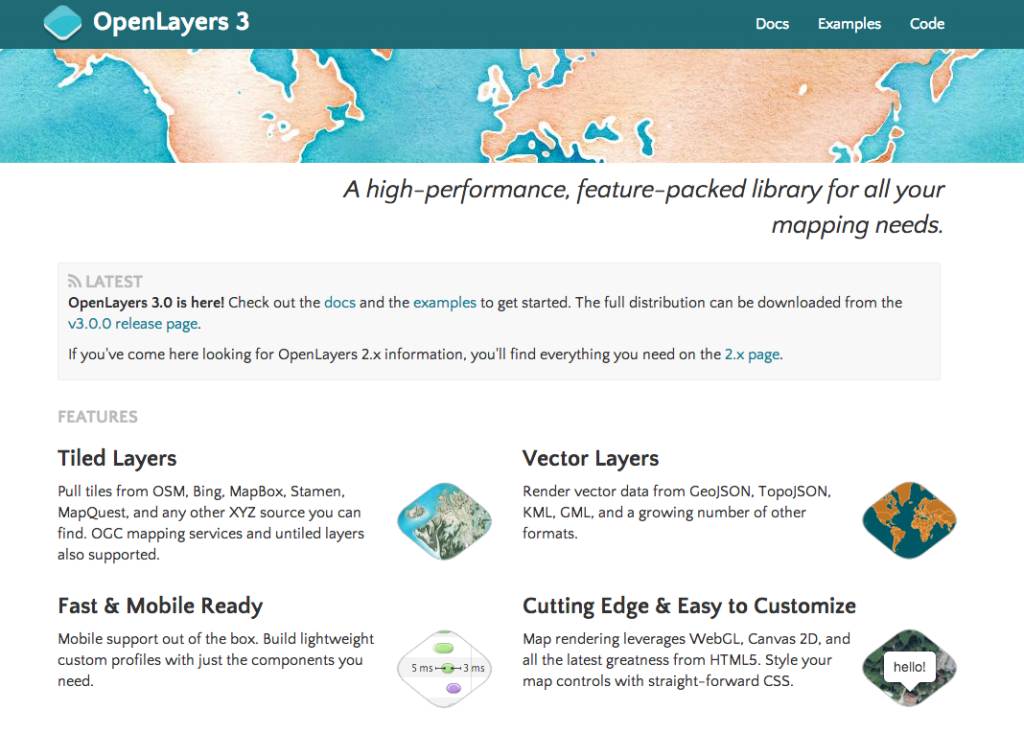
Task: Open the Docs navigation item
Action: point(772,24)
